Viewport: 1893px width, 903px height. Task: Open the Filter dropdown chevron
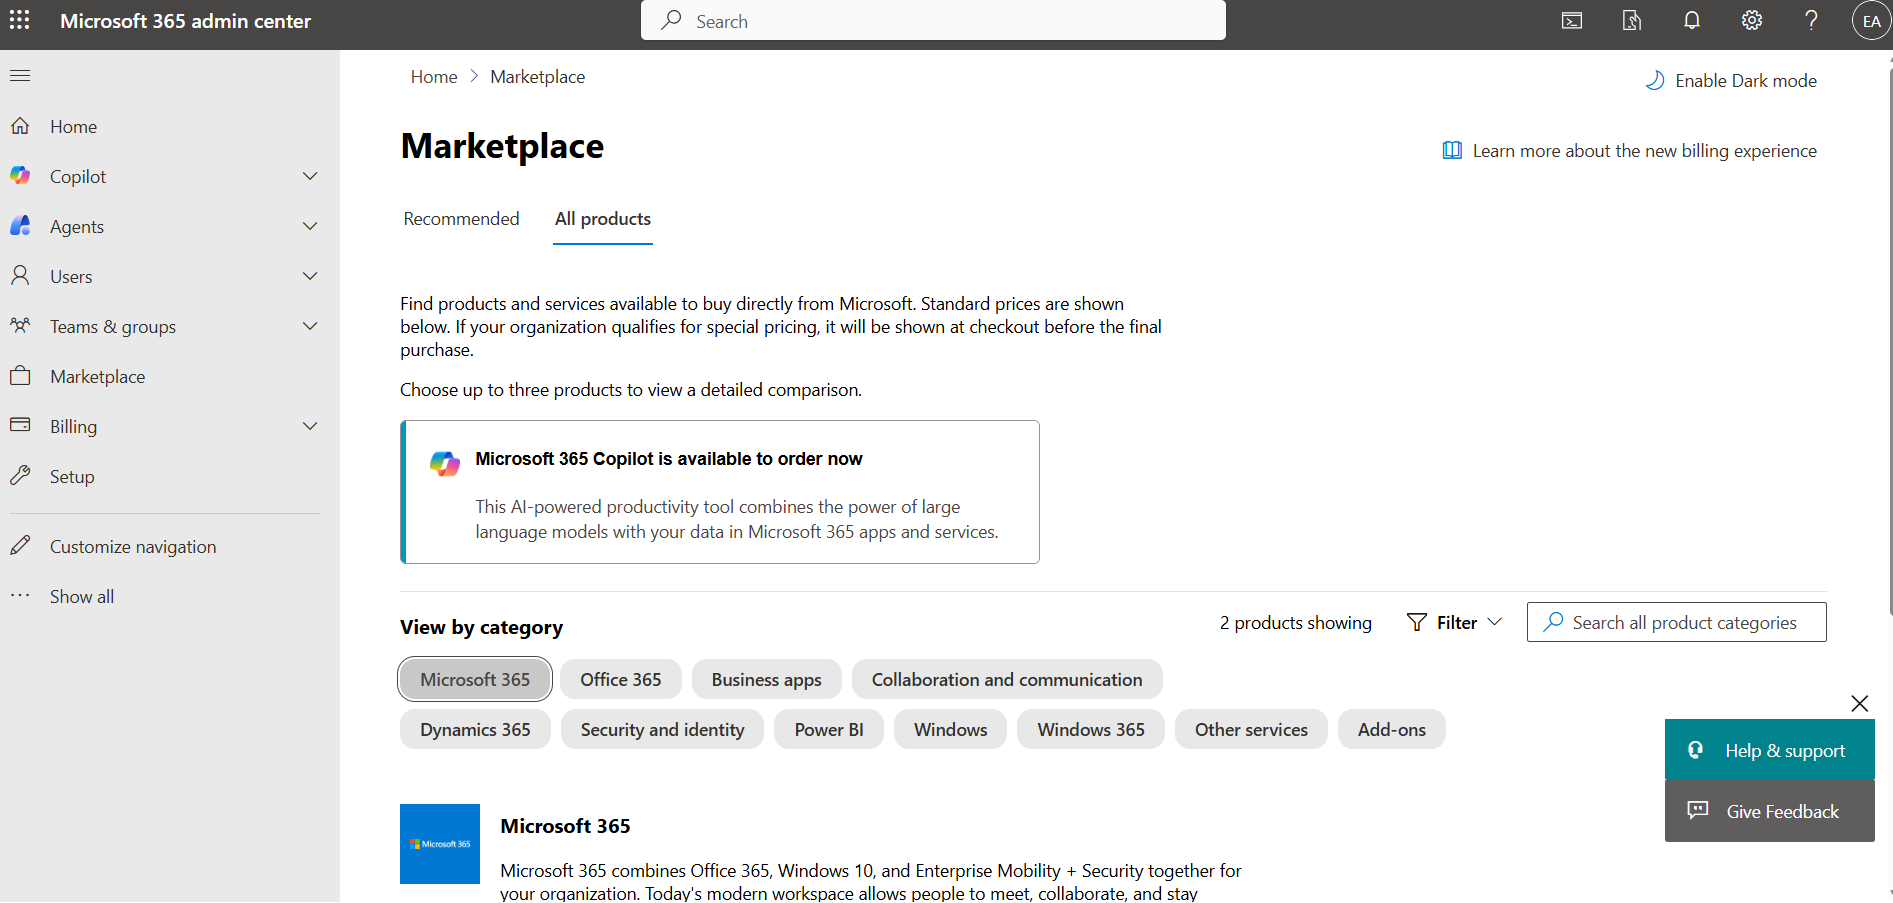point(1495,622)
